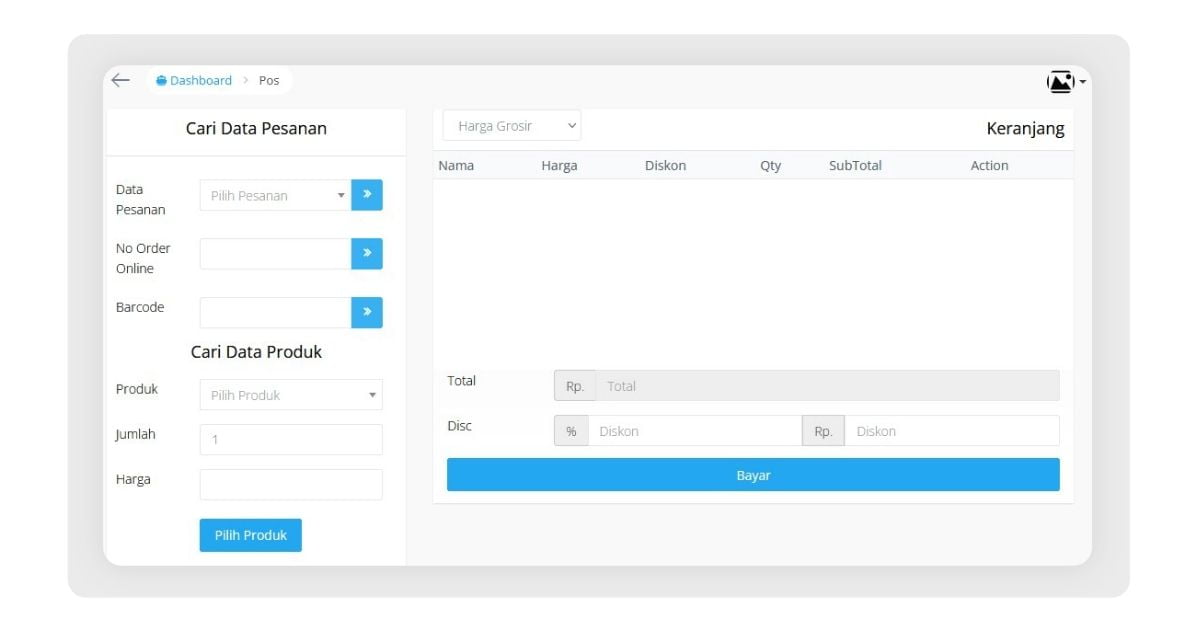Image resolution: width=1200 pixels, height=630 pixels.
Task: Click the back arrow icon
Action: click(x=121, y=80)
